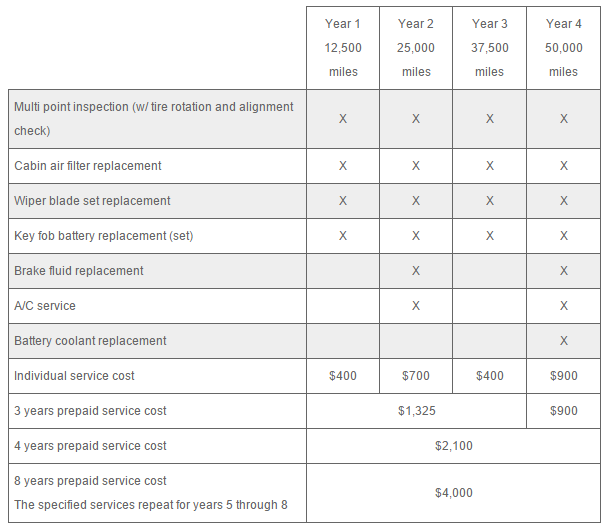603x525 pixels.
Task: Click the $2,100 four-year prepaid cost
Action: [454, 446]
